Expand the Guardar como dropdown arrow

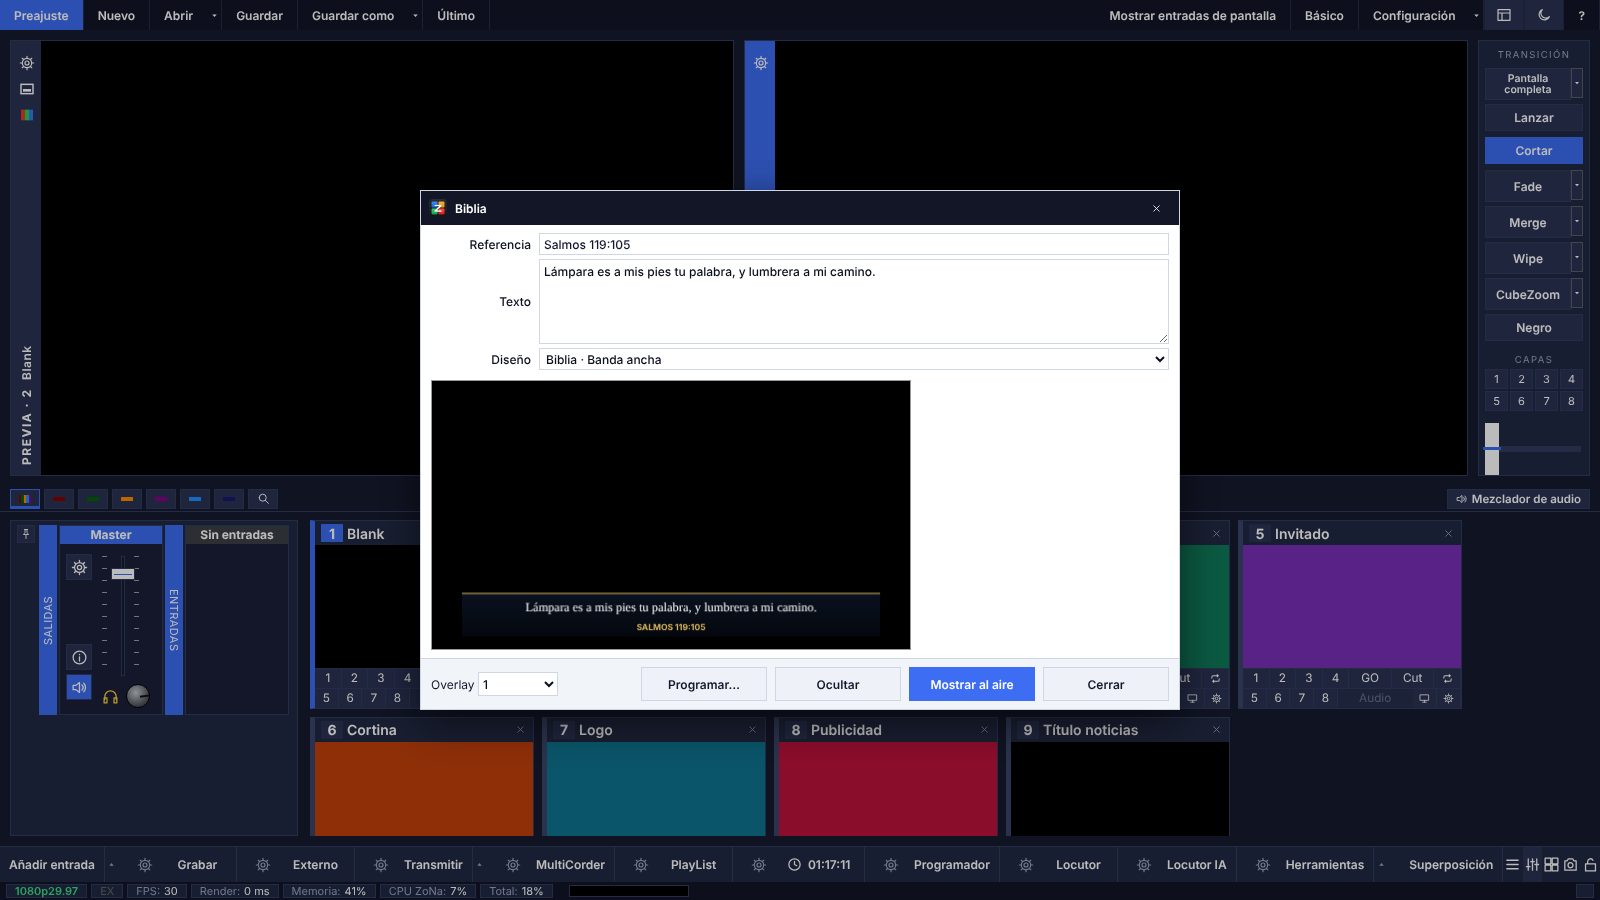click(x=415, y=15)
